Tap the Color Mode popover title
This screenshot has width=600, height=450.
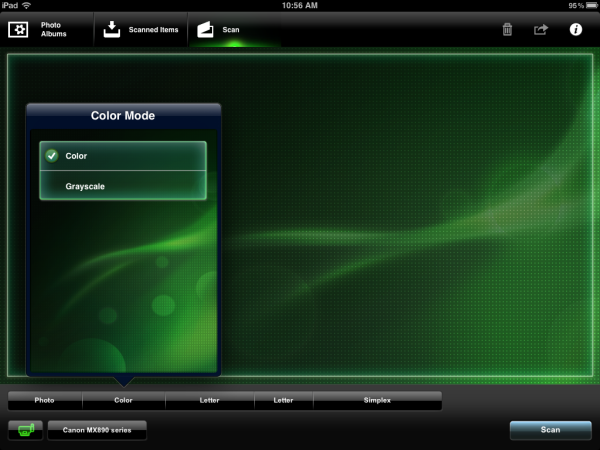pyautogui.click(x=123, y=116)
